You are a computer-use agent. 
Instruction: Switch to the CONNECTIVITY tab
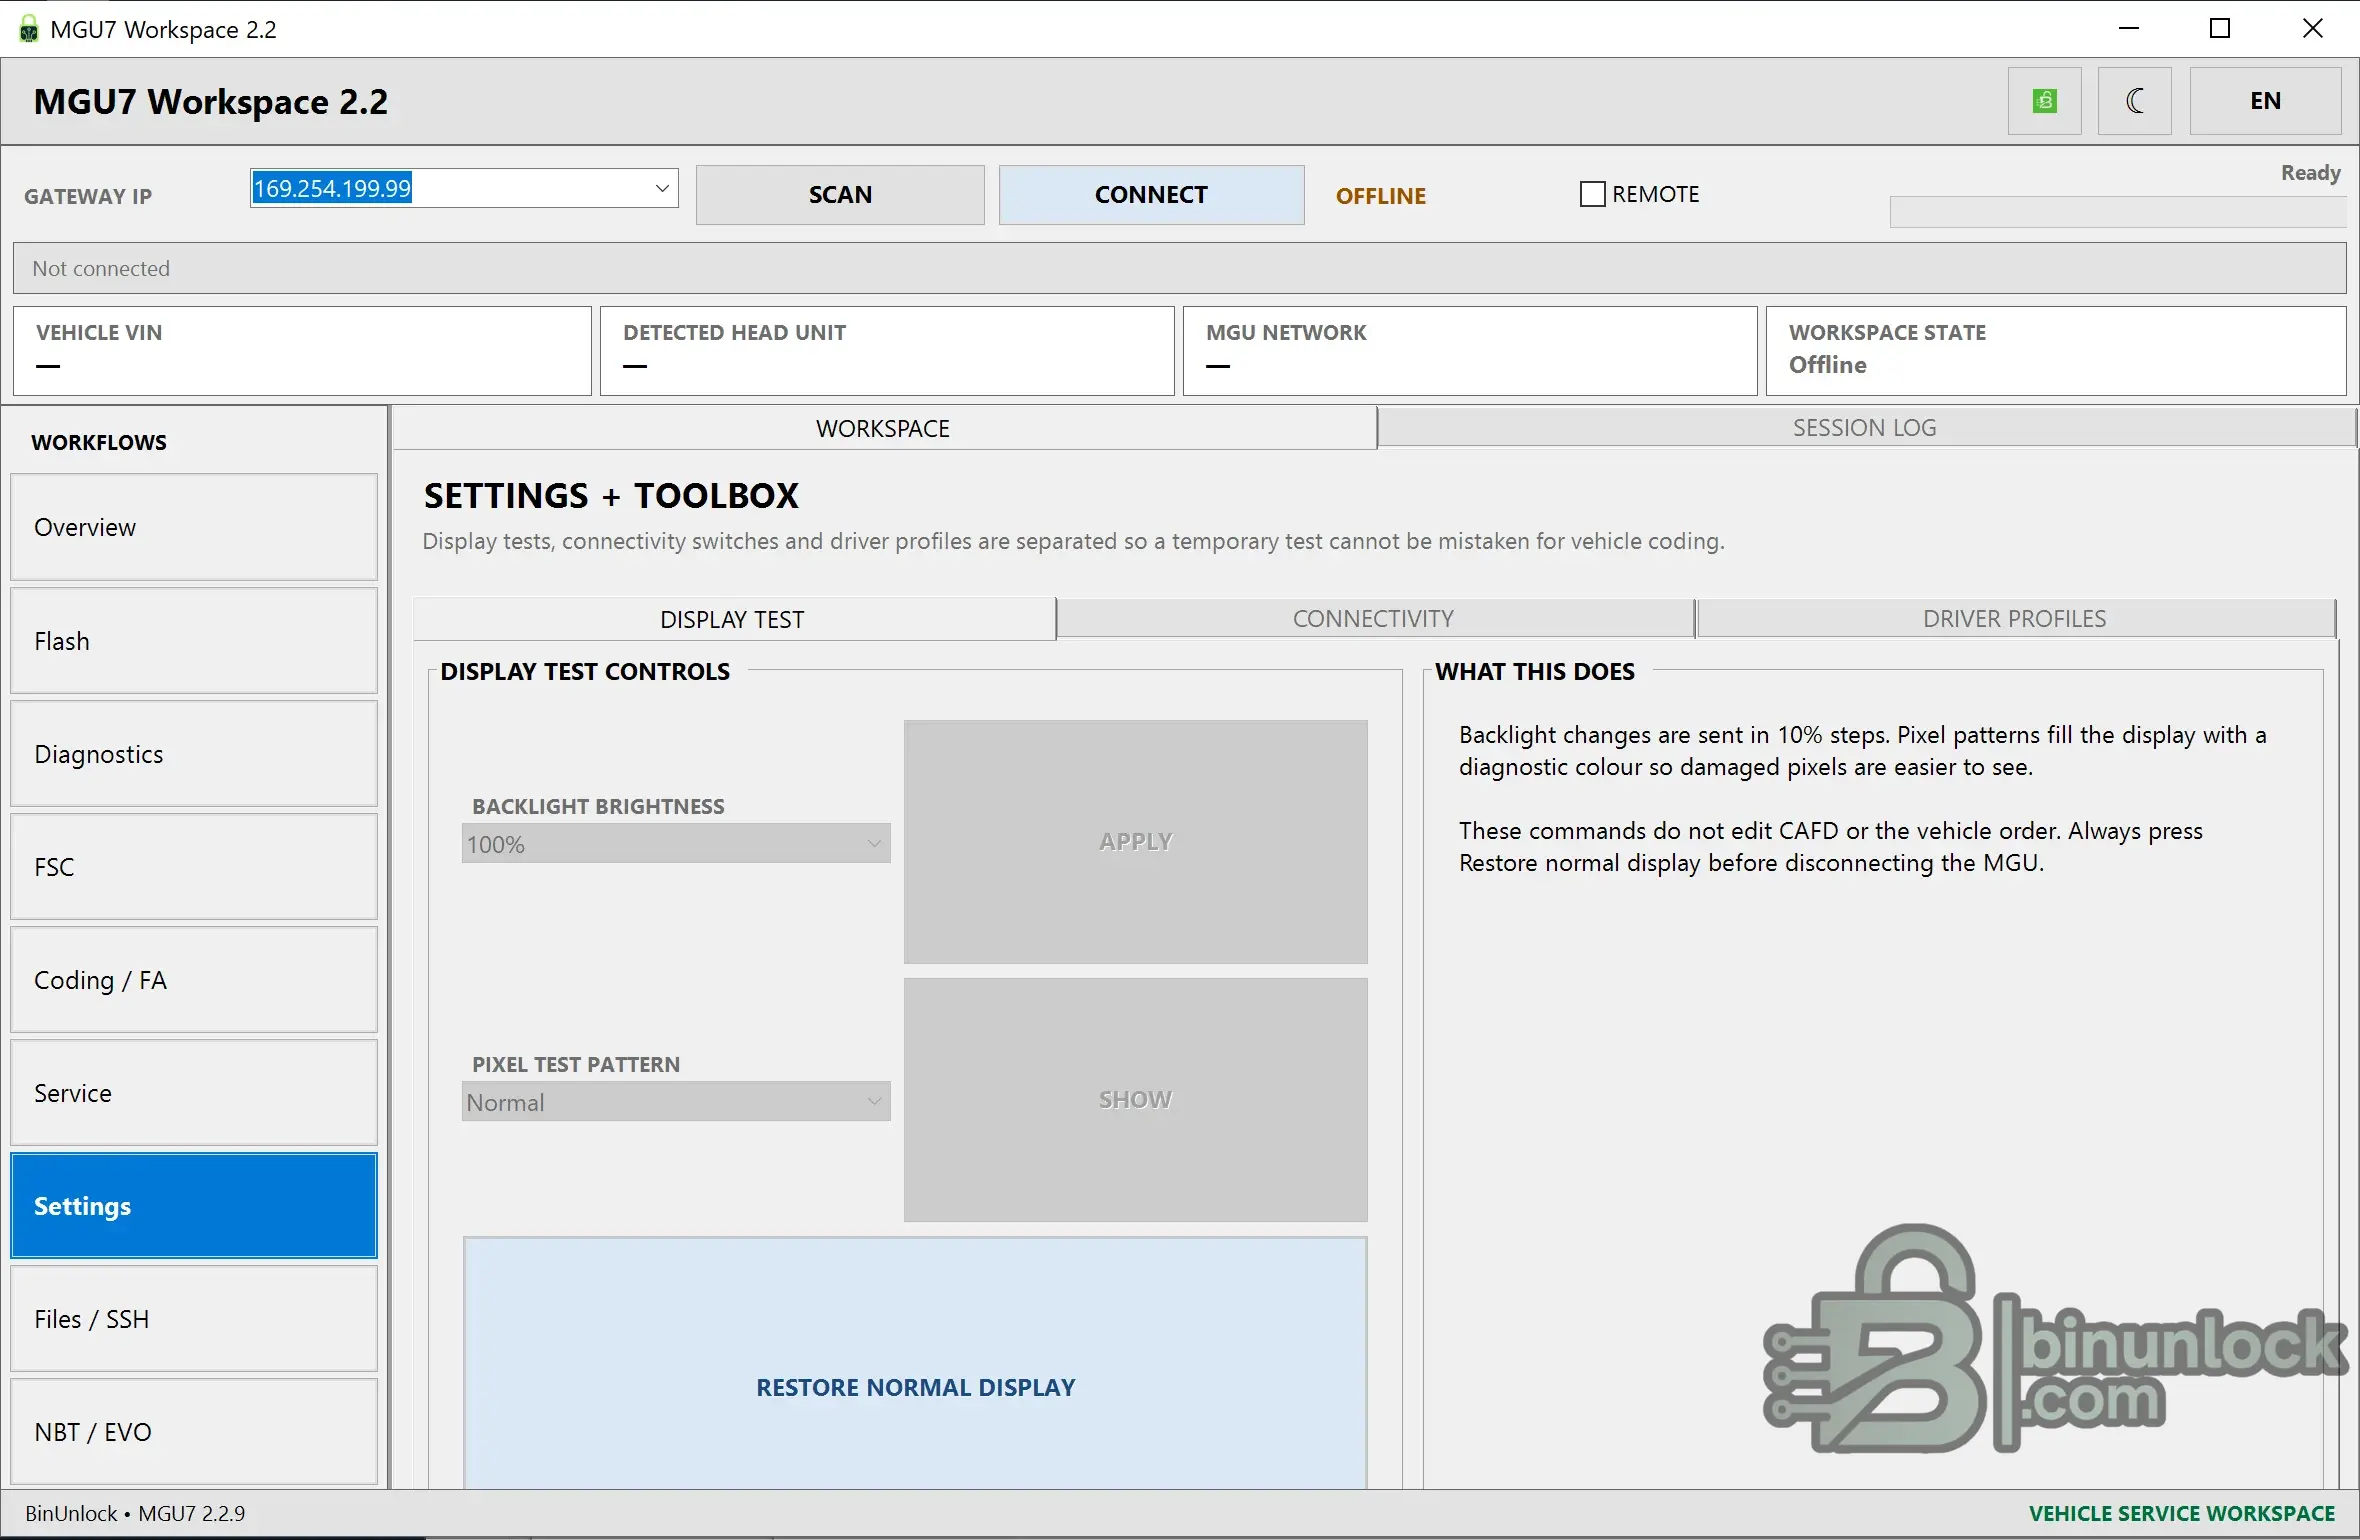pyautogui.click(x=1374, y=619)
